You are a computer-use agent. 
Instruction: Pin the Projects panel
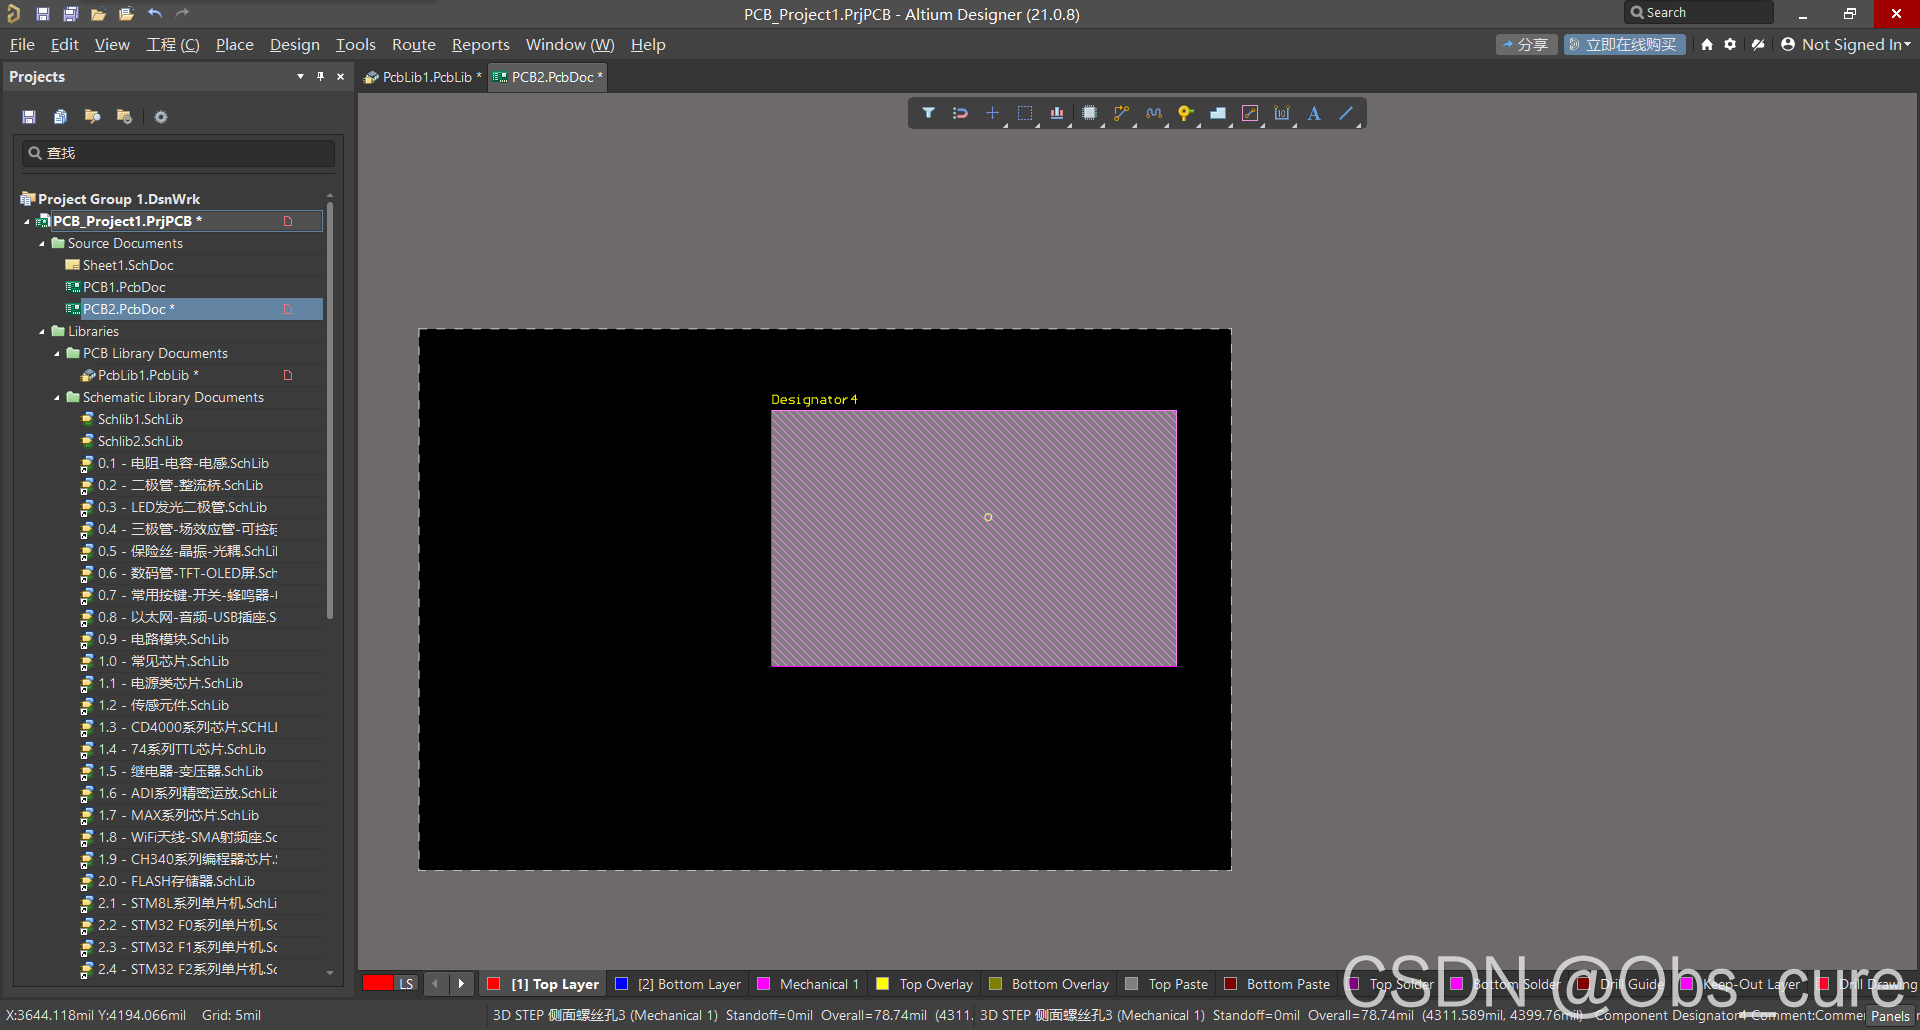(320, 77)
